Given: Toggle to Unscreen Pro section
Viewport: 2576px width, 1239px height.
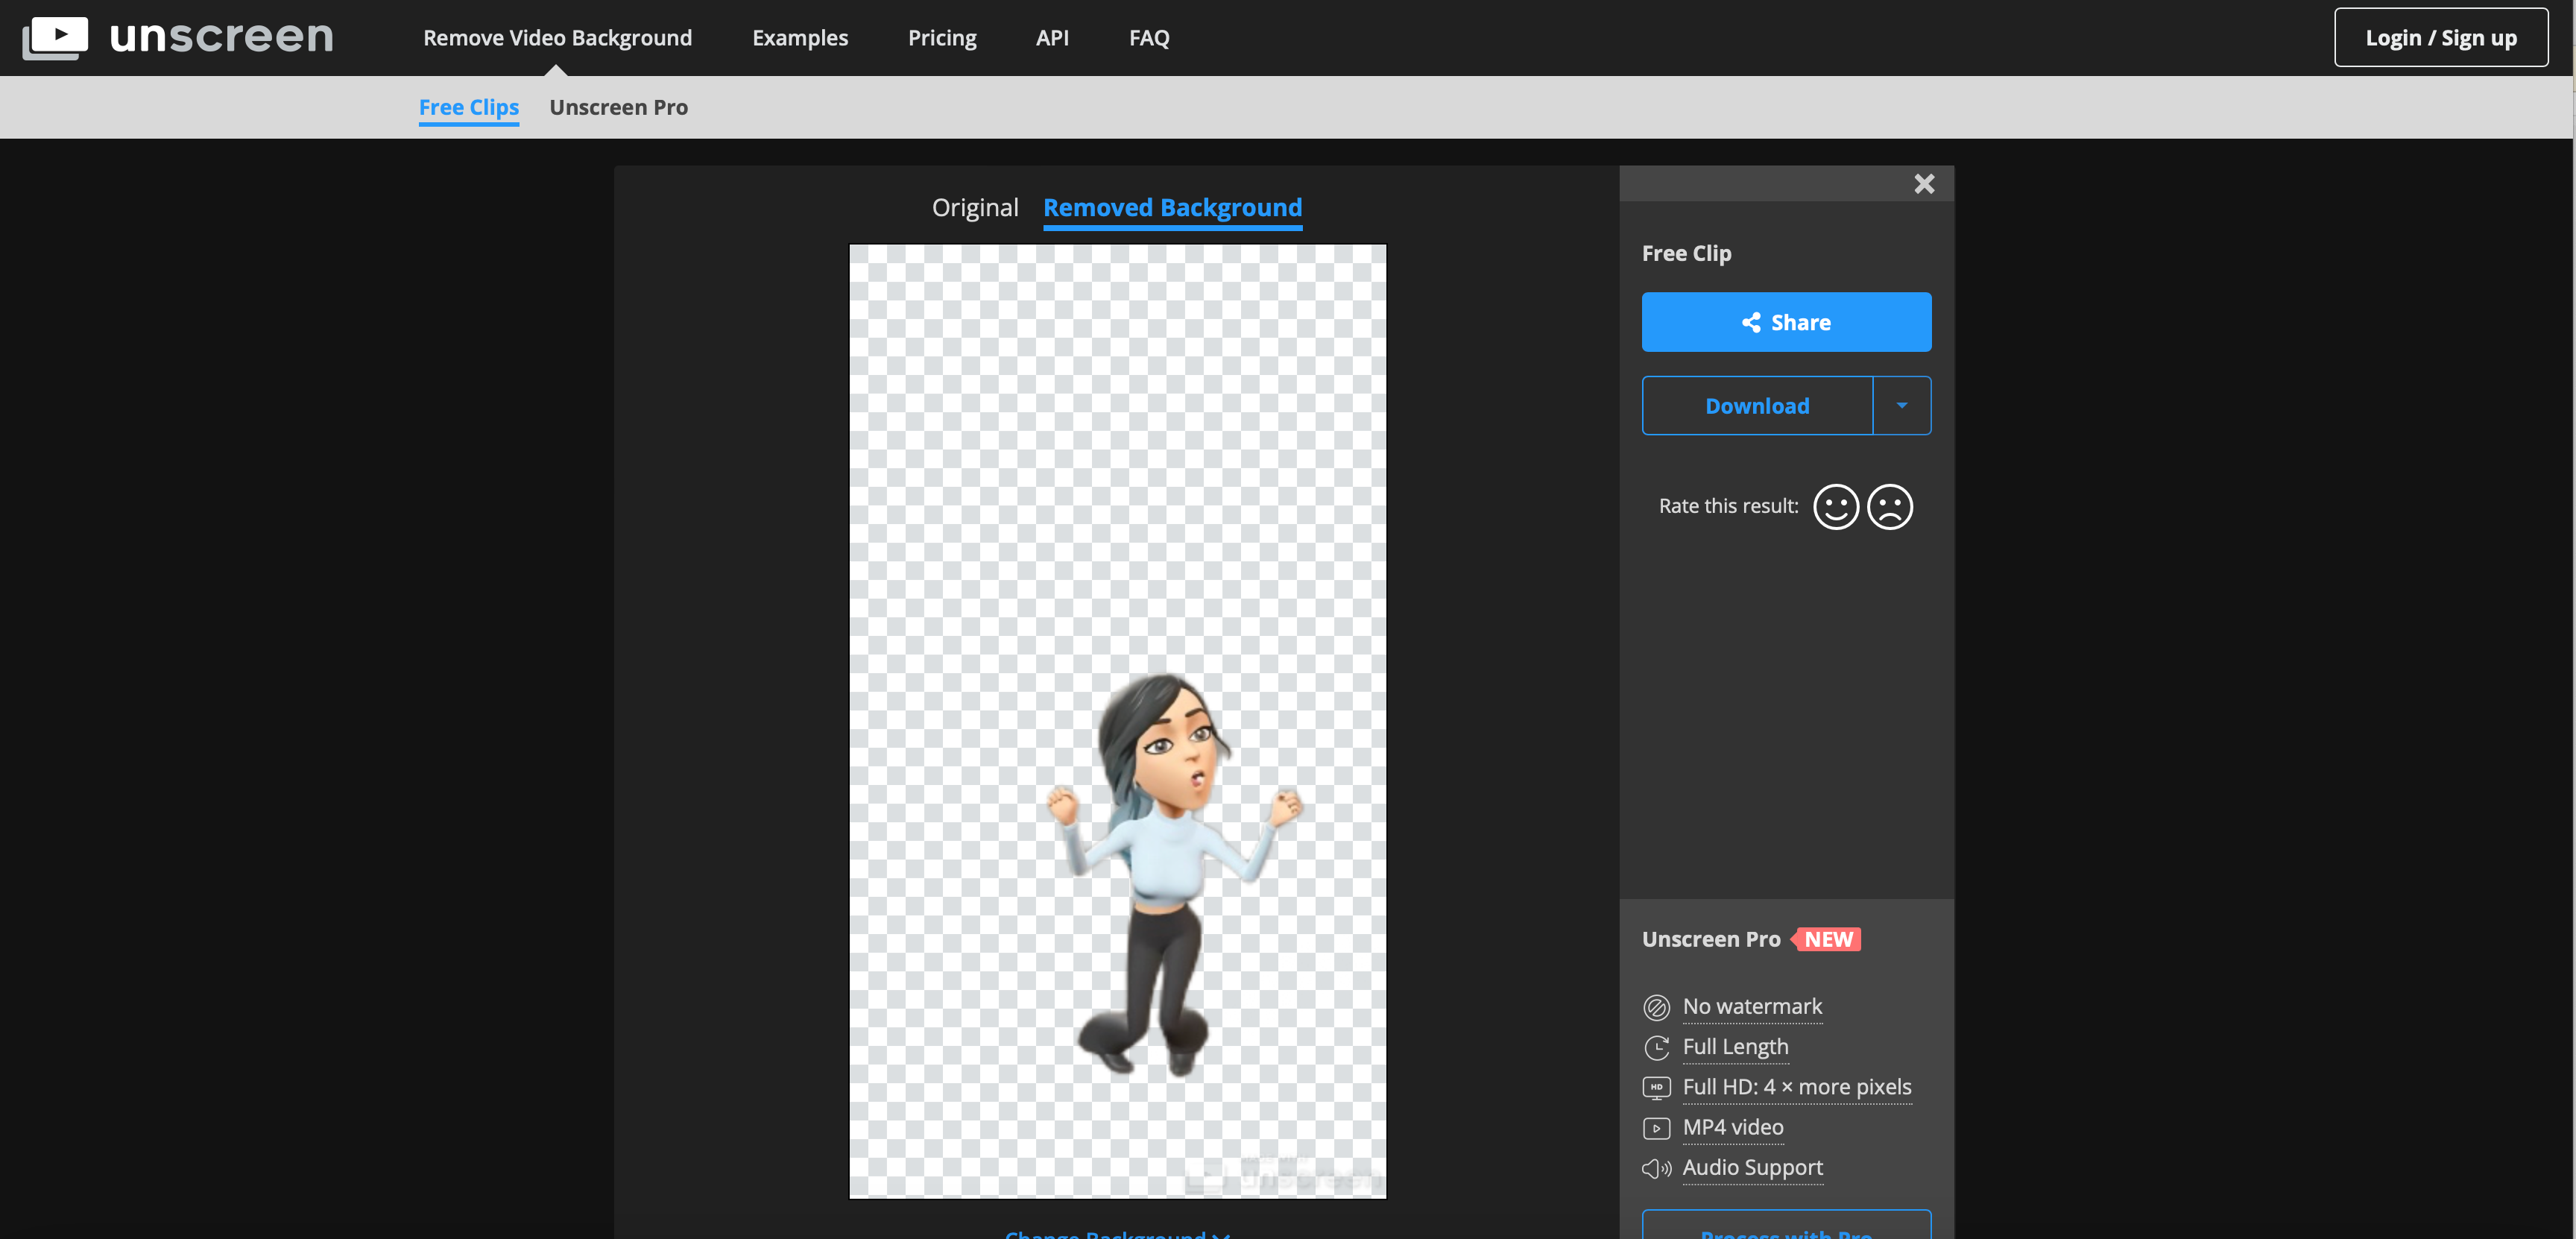Looking at the screenshot, I should click(619, 105).
